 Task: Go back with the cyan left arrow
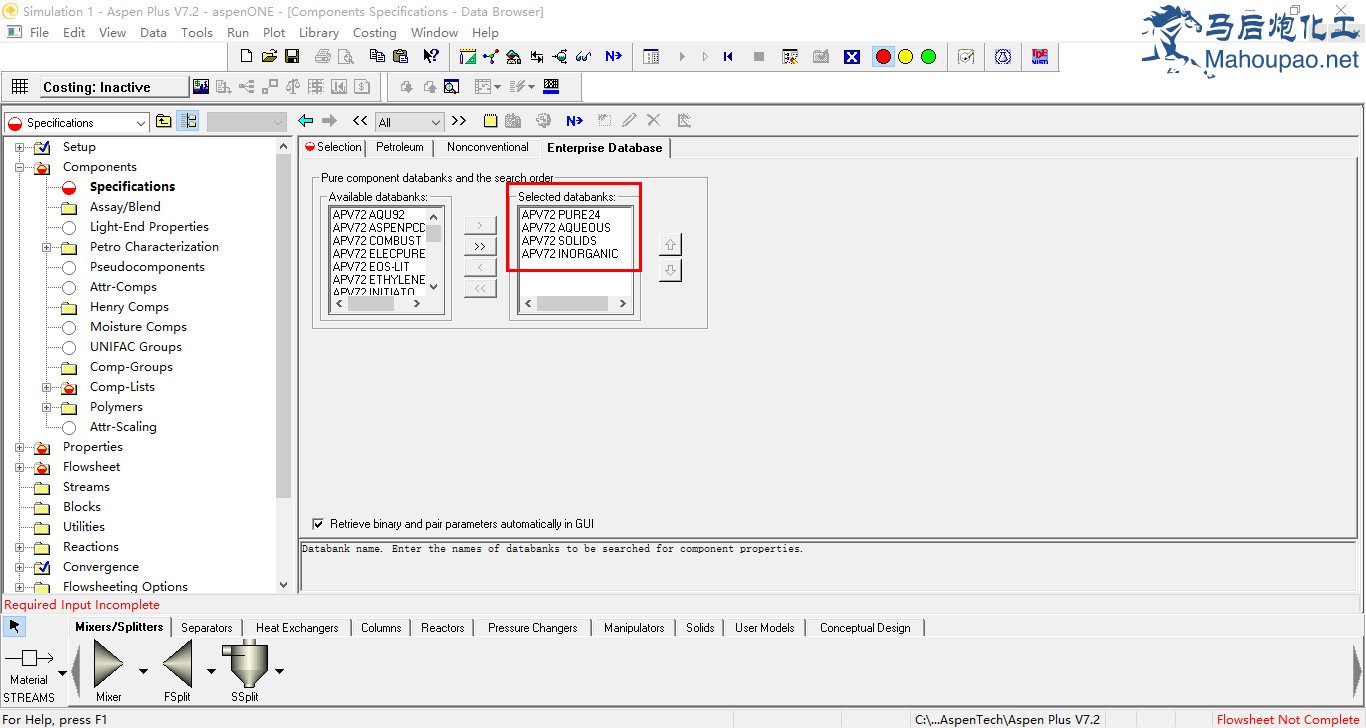(306, 121)
